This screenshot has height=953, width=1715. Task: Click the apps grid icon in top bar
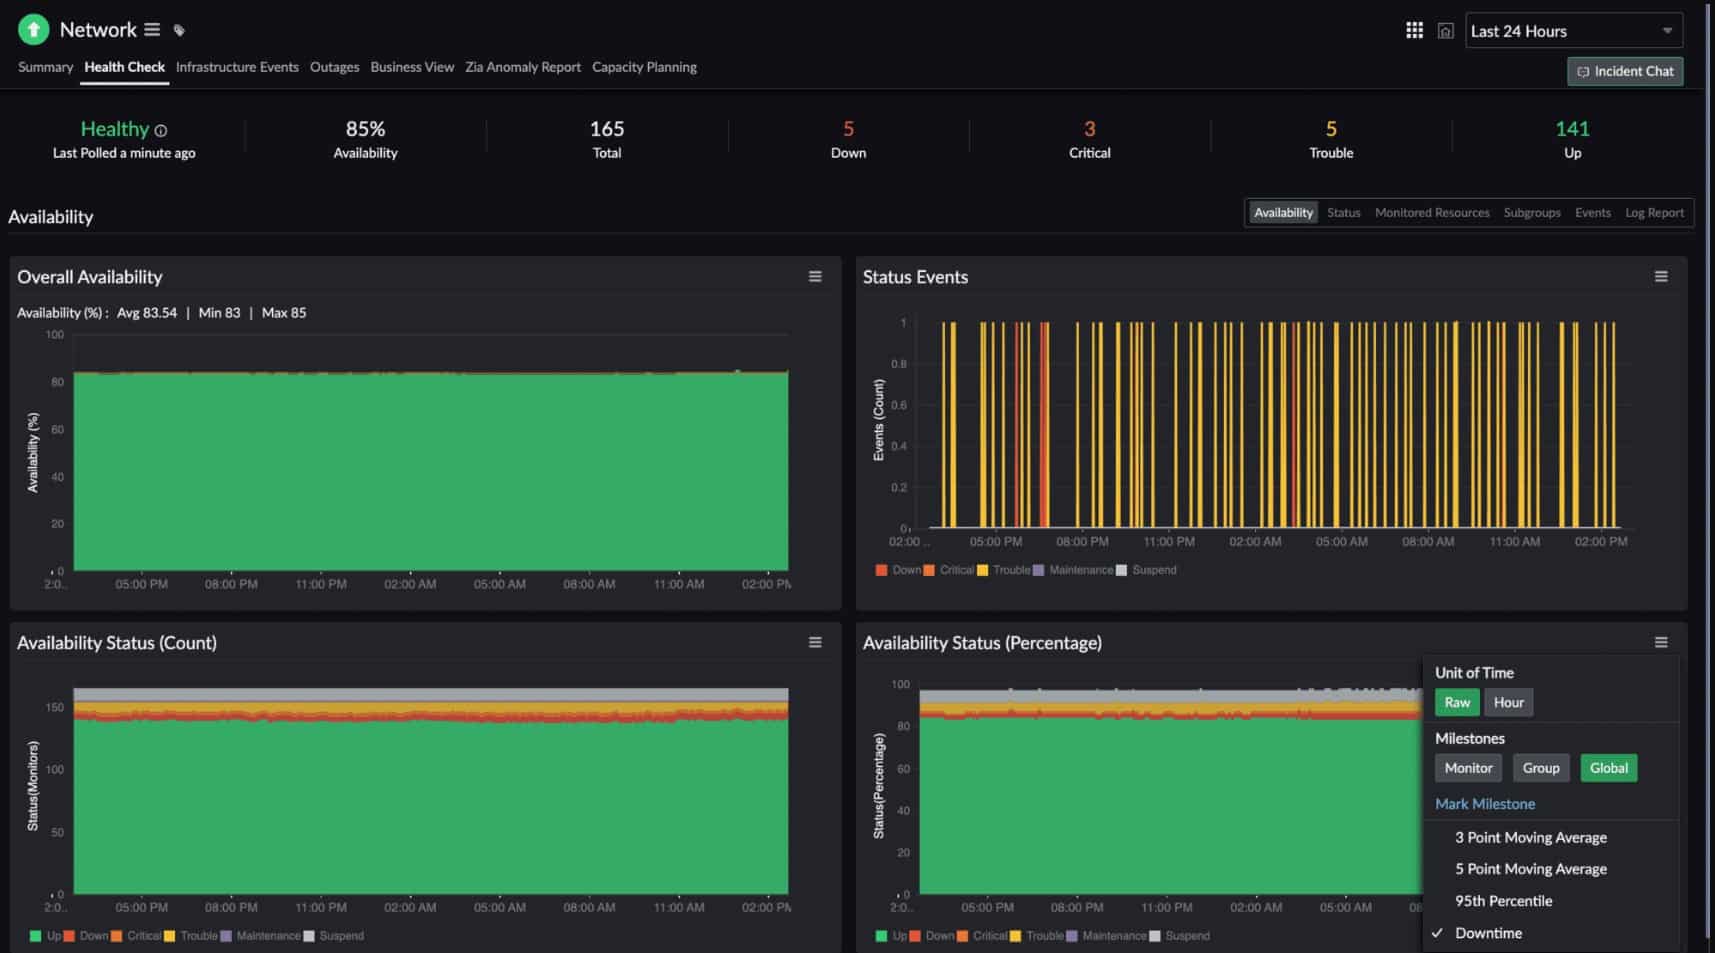[1414, 30]
